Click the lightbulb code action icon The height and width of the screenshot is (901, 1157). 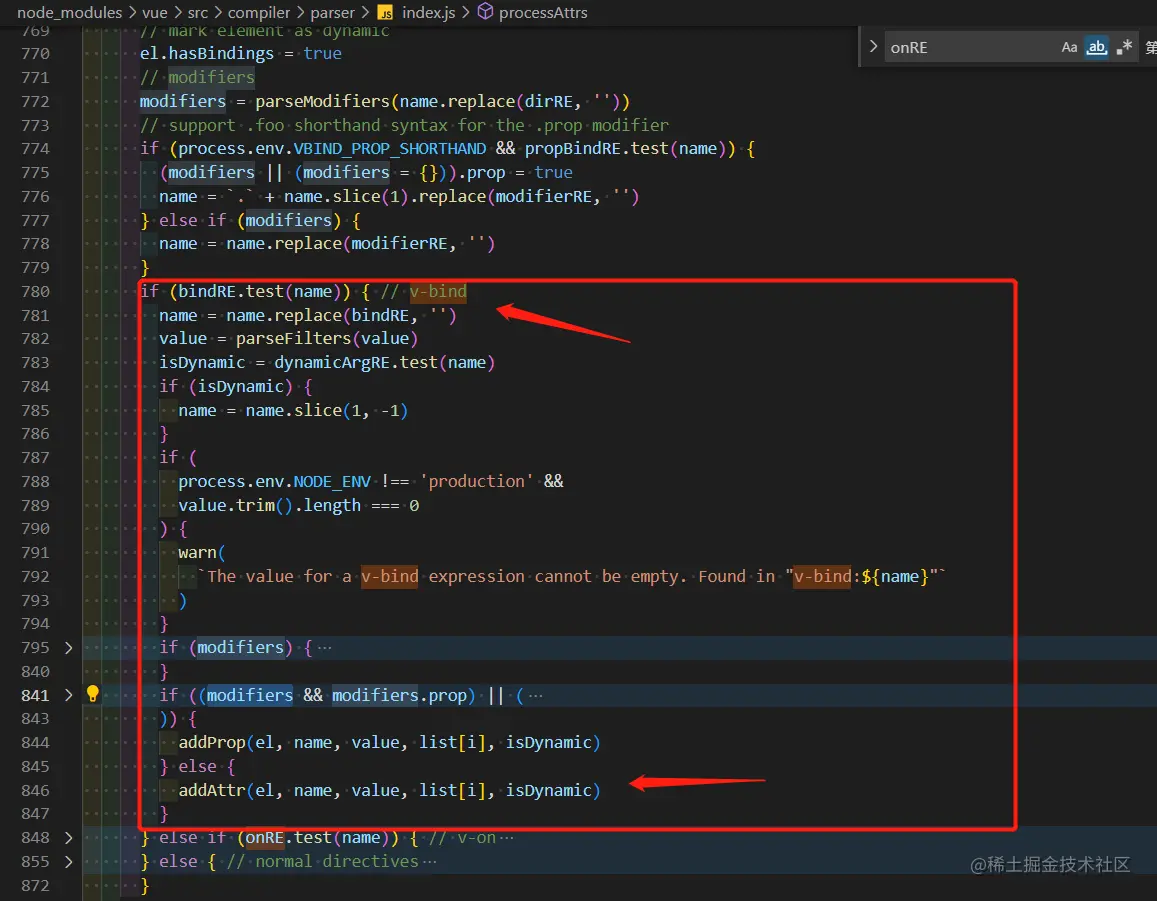pos(92,694)
